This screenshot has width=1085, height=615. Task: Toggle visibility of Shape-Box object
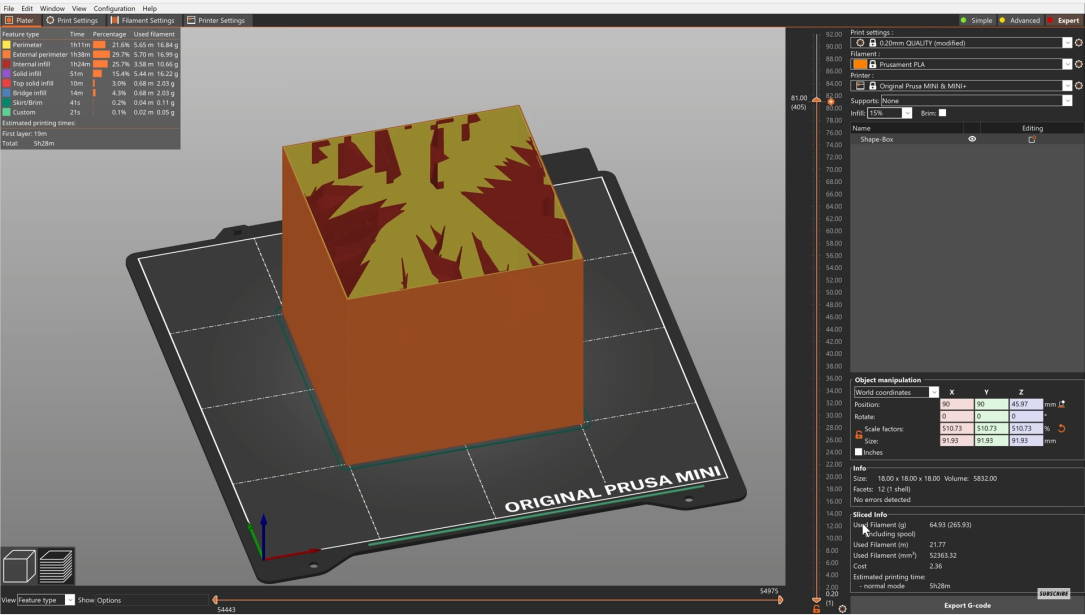pos(972,139)
